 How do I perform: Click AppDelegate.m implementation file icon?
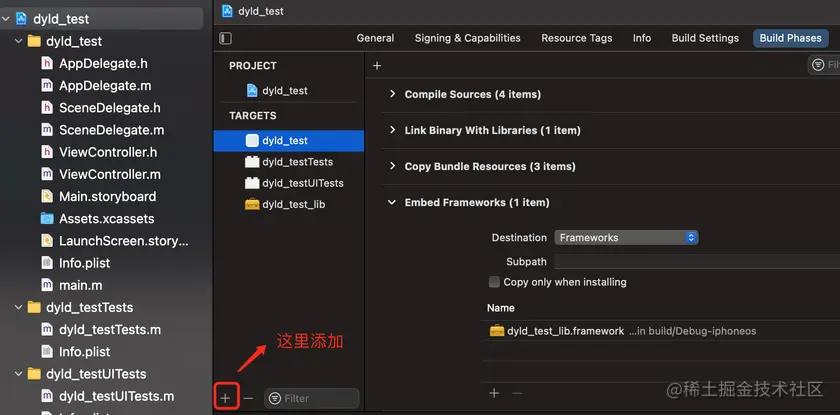click(47, 86)
